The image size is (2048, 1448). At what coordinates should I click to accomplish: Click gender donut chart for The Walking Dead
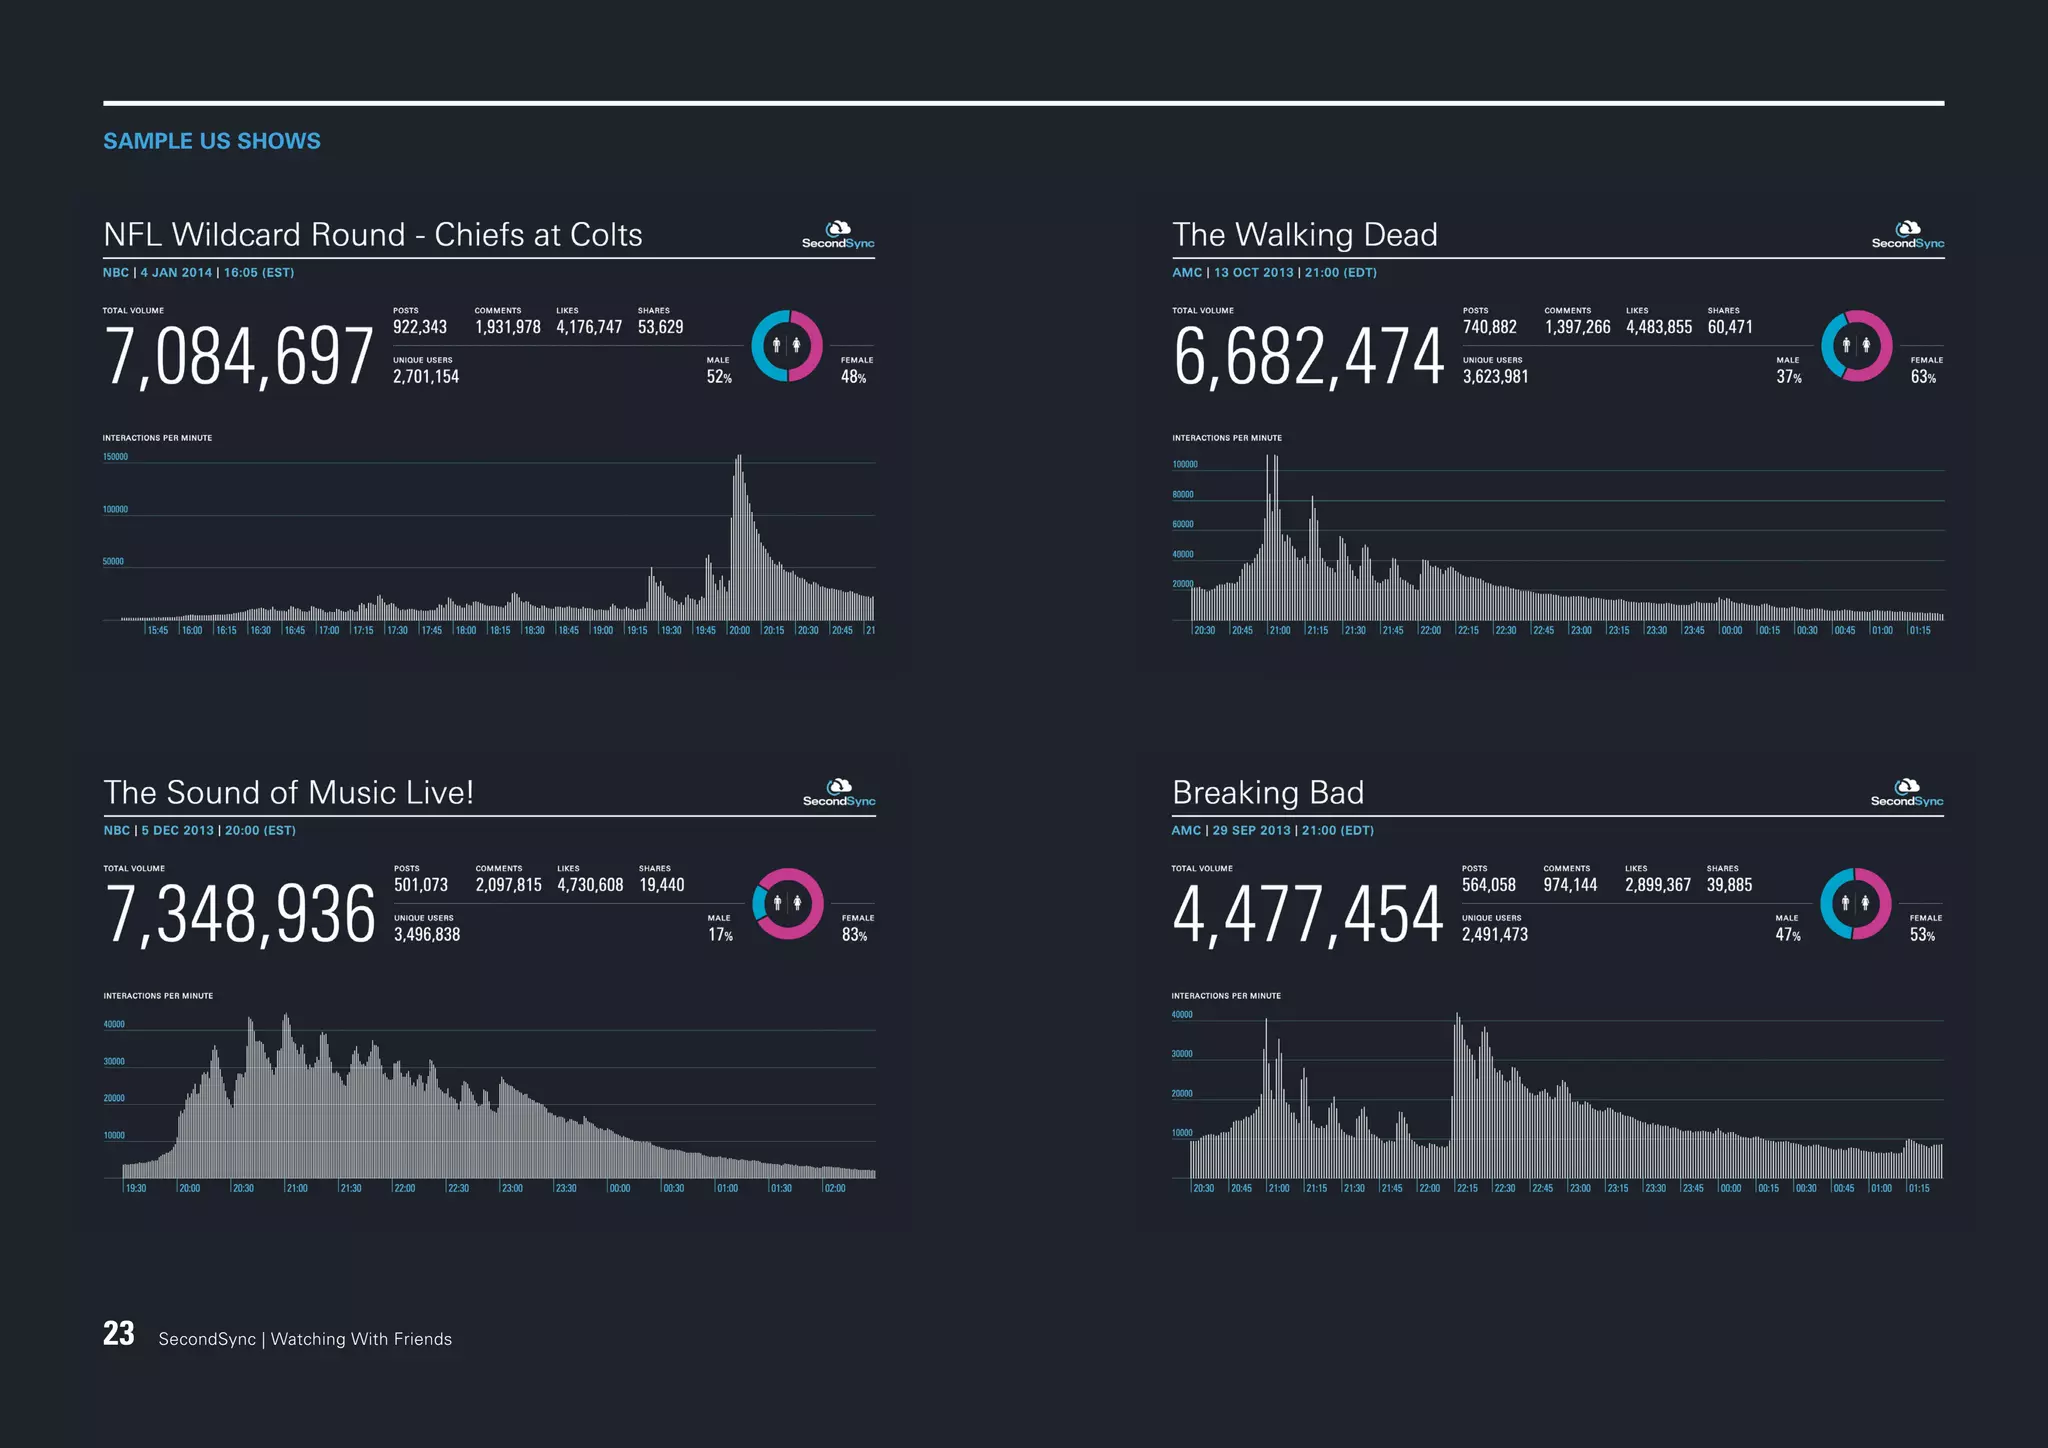pos(1856,346)
